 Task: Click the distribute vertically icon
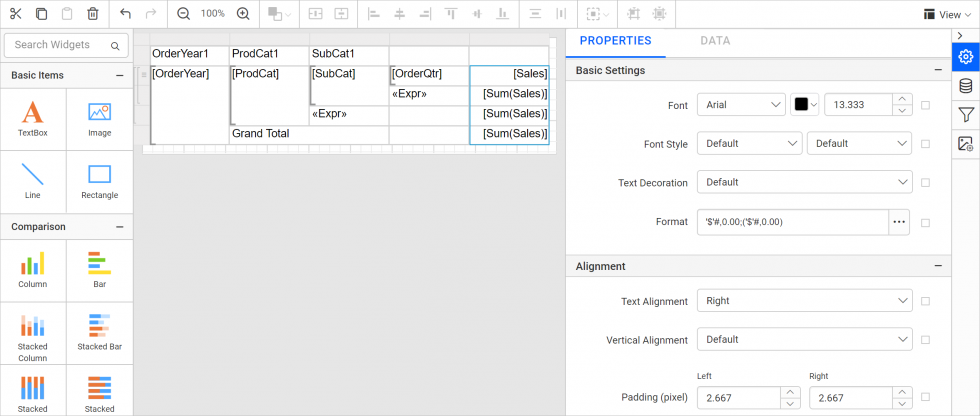535,14
